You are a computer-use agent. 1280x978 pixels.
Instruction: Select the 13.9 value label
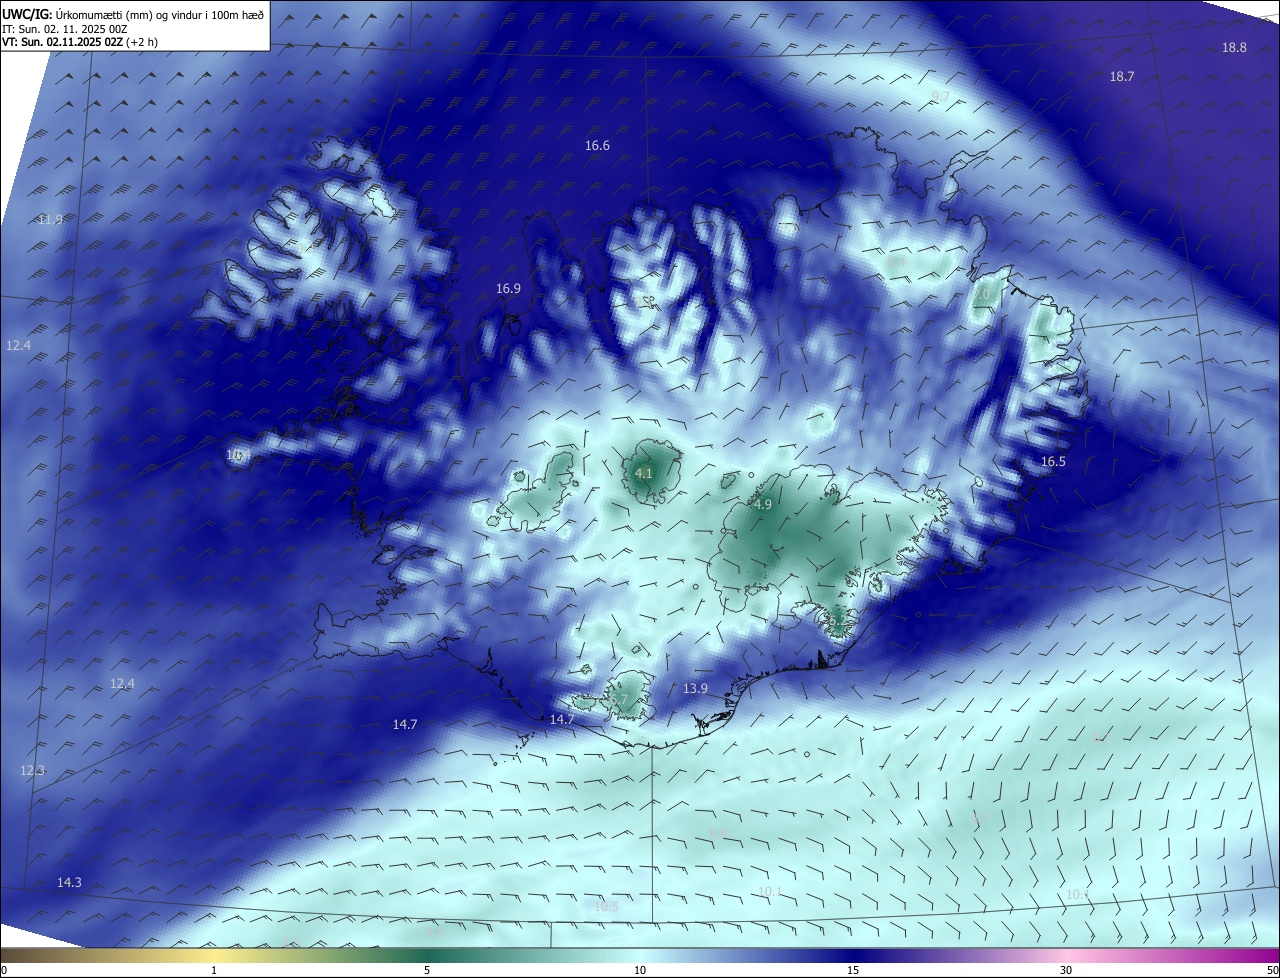pyautogui.click(x=695, y=688)
